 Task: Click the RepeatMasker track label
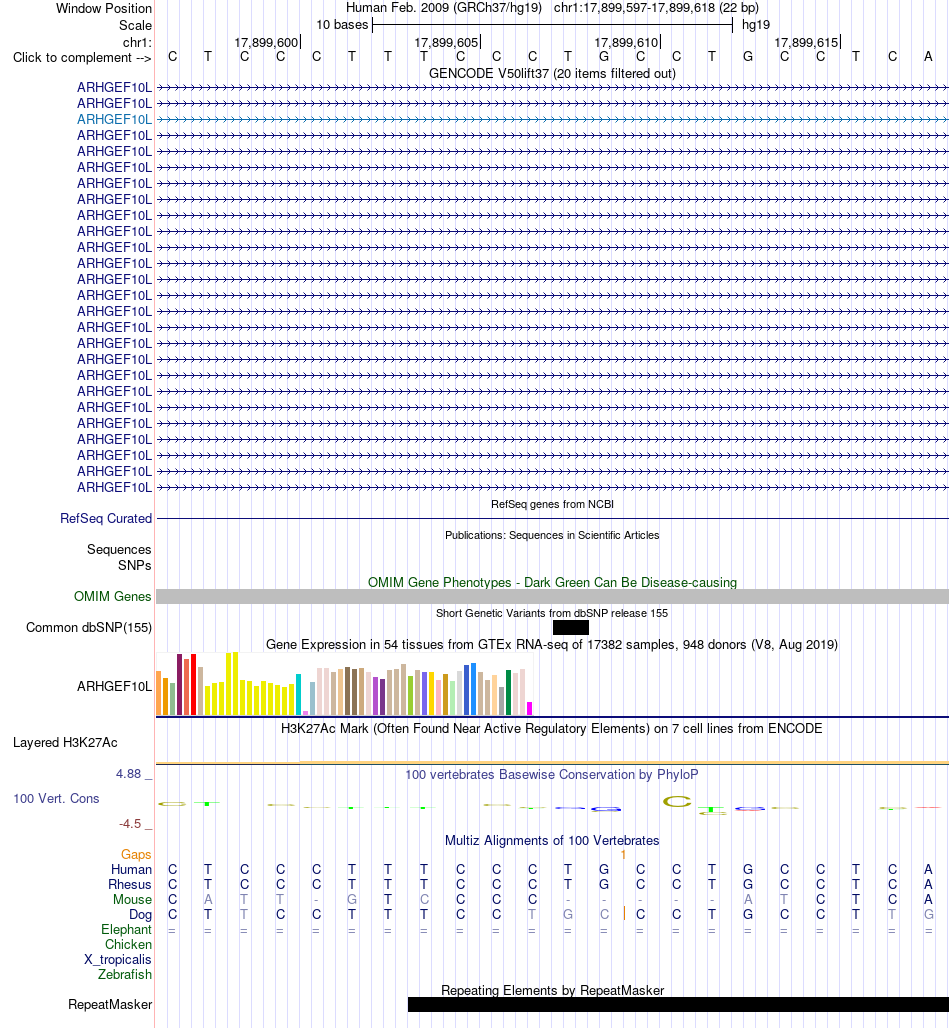click(x=110, y=1004)
